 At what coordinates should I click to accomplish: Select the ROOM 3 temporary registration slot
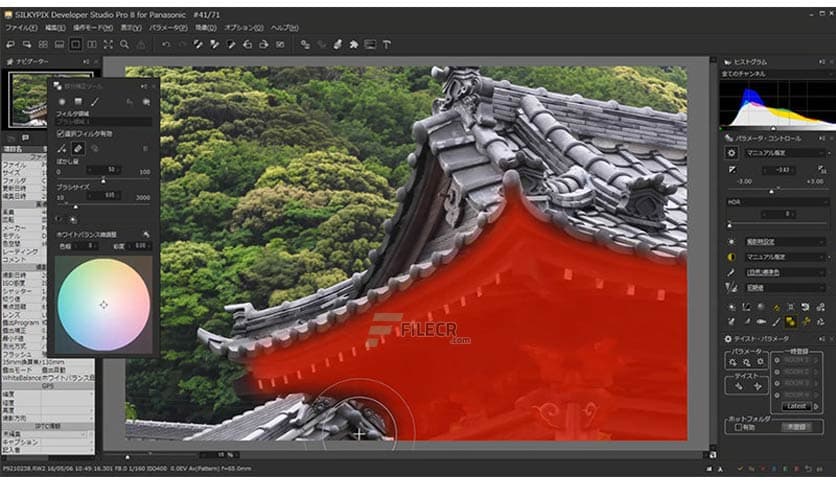(797, 383)
